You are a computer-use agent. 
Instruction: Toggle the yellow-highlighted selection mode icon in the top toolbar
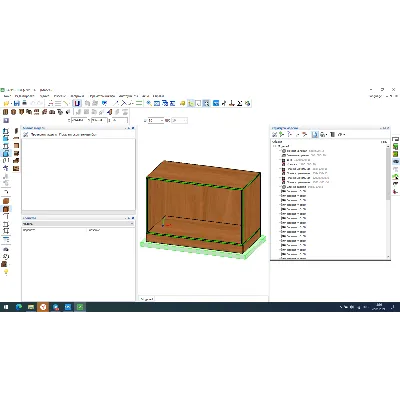(191, 103)
